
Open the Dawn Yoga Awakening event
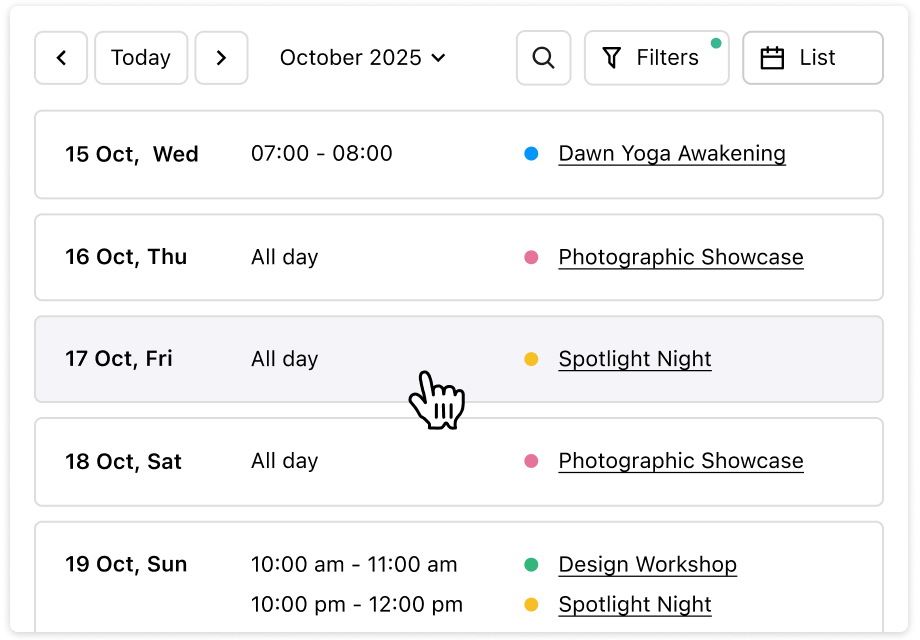(x=672, y=154)
